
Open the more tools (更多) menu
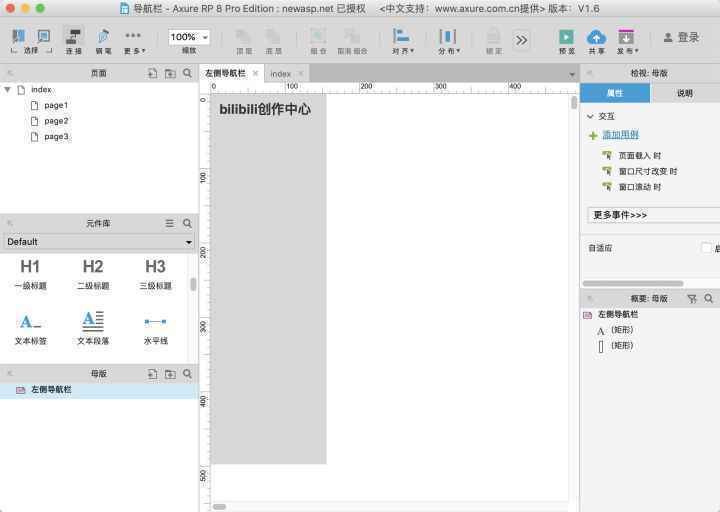tap(134, 40)
